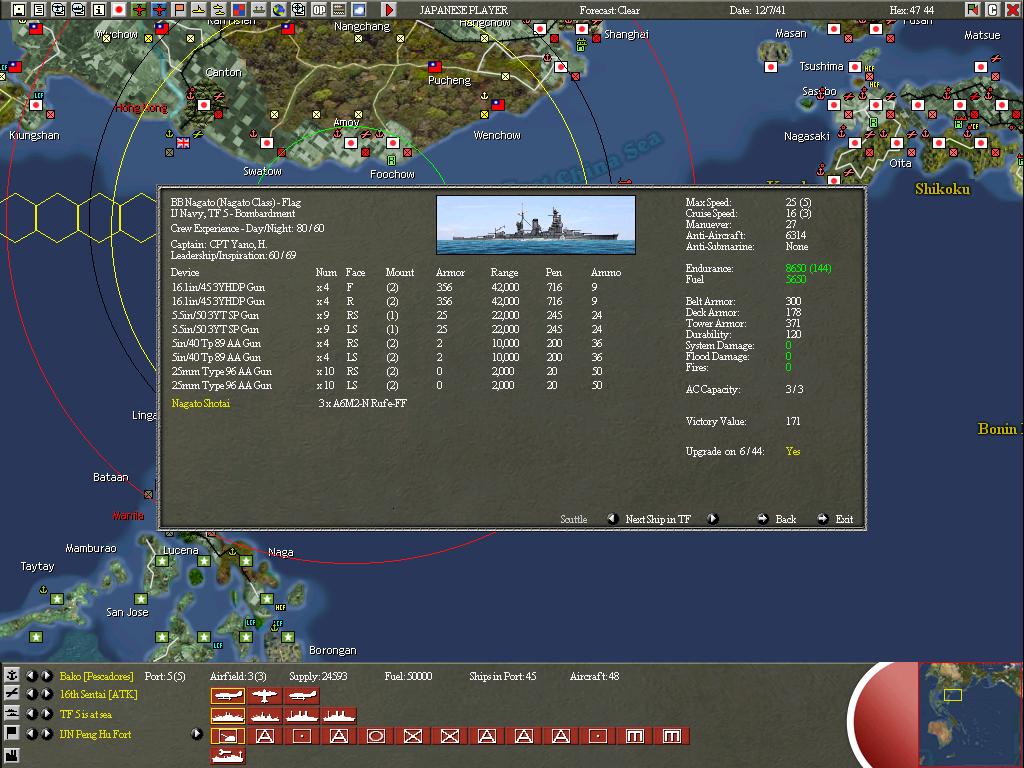Click the arrow left of land unit icons row
Image resolution: width=1024 pixels, height=768 pixels.
197,733
